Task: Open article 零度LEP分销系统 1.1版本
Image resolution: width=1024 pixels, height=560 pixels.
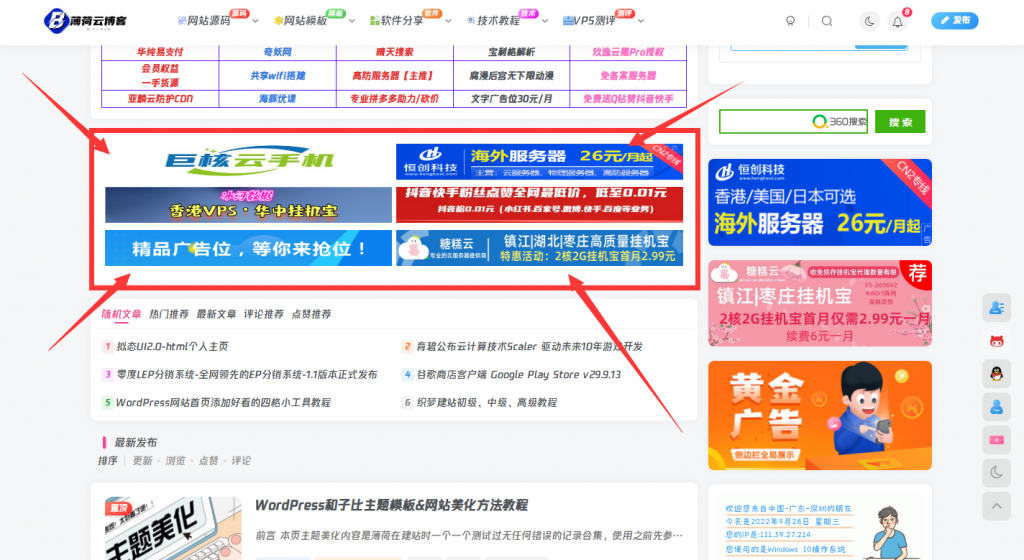Action: 247,375
